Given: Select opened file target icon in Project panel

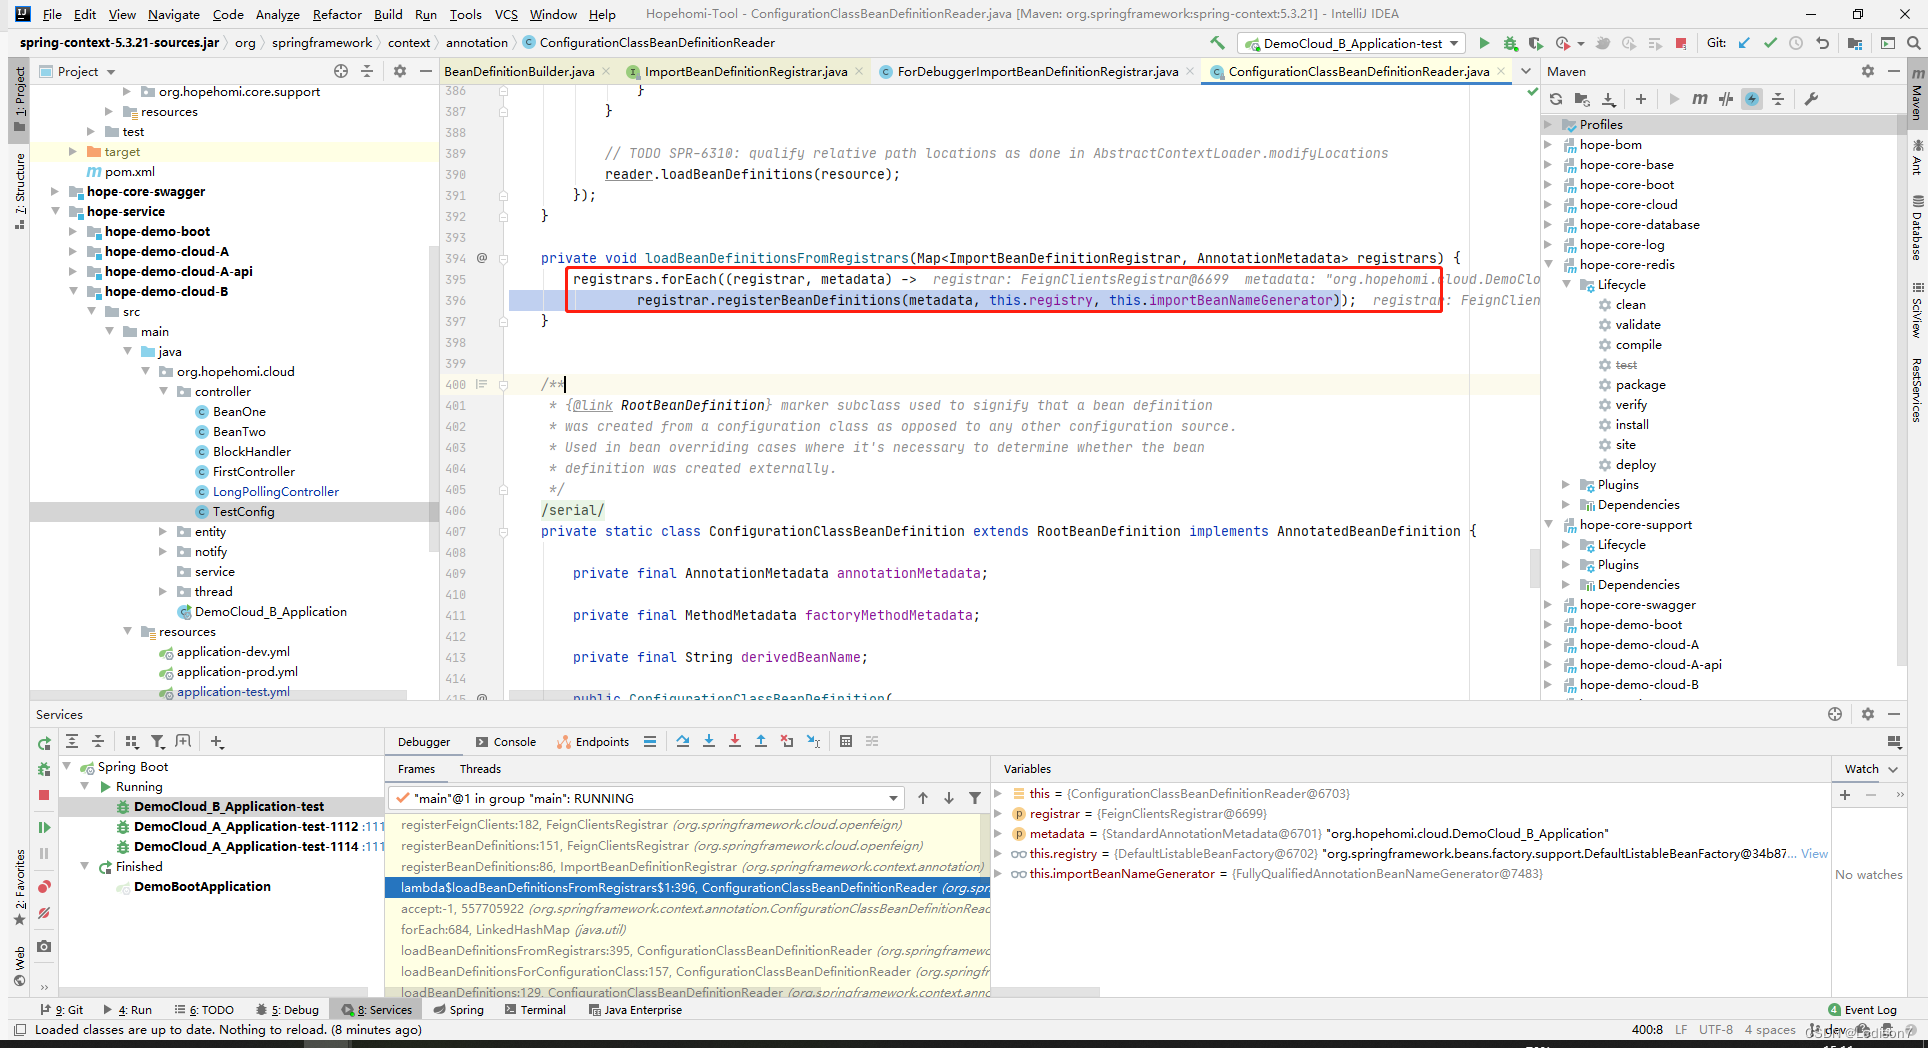Looking at the screenshot, I should (341, 71).
